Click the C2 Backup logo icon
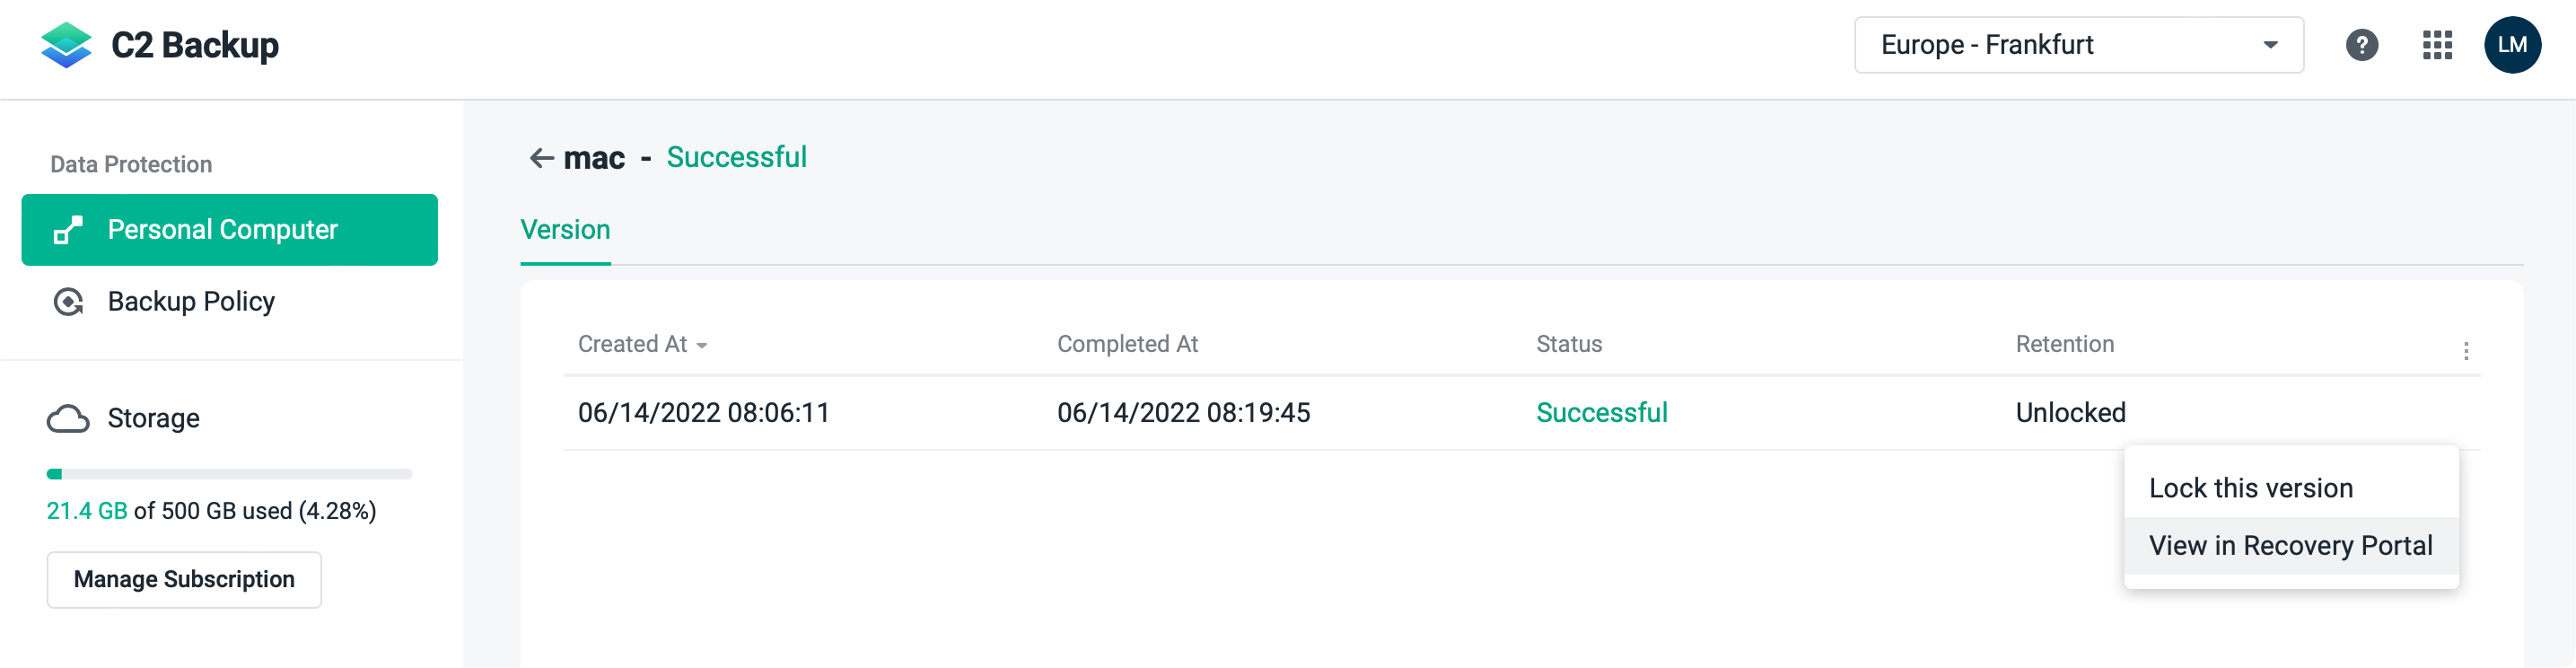This screenshot has width=2576, height=668. coord(66,45)
